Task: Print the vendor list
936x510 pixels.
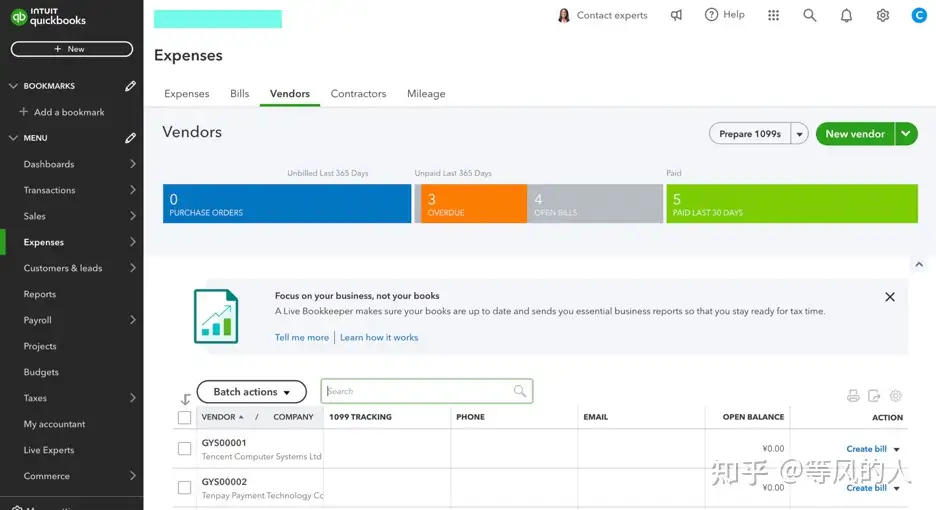Action: pos(852,395)
